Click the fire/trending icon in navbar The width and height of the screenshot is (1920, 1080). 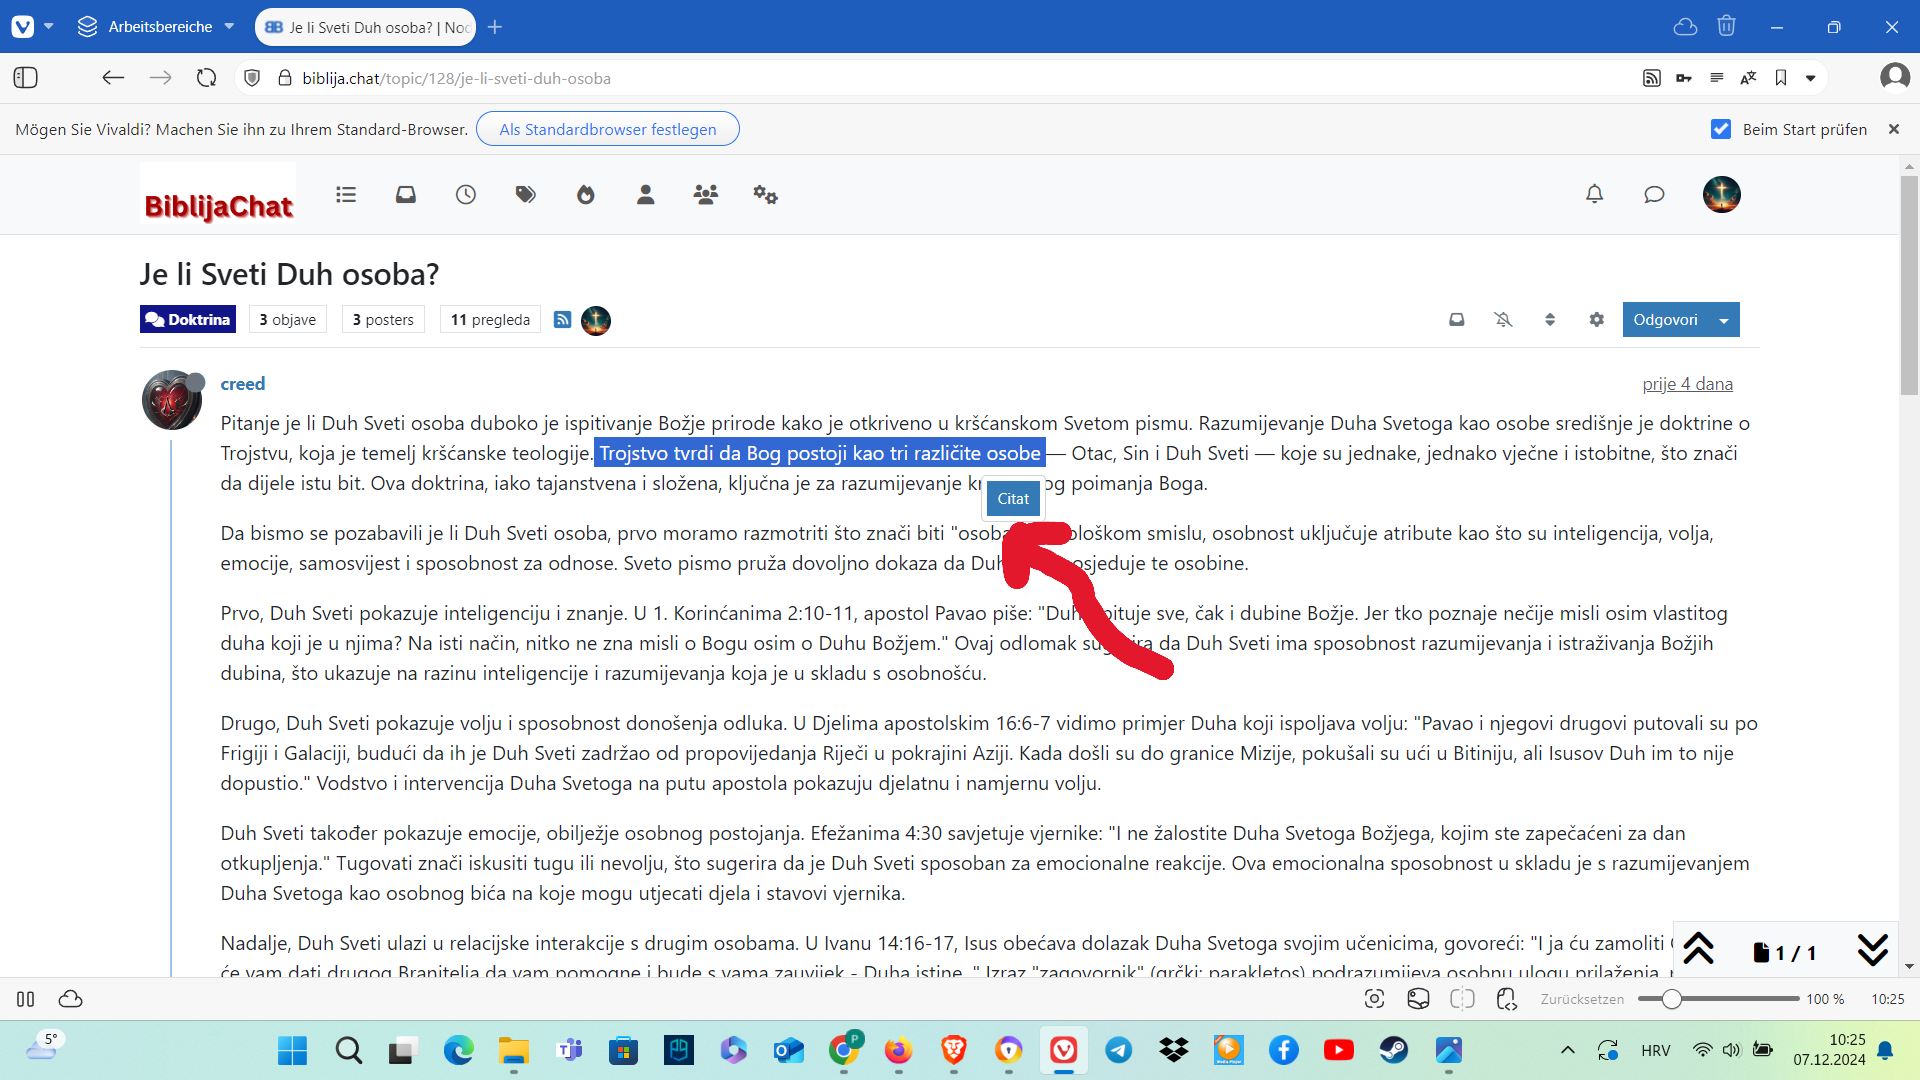585,194
